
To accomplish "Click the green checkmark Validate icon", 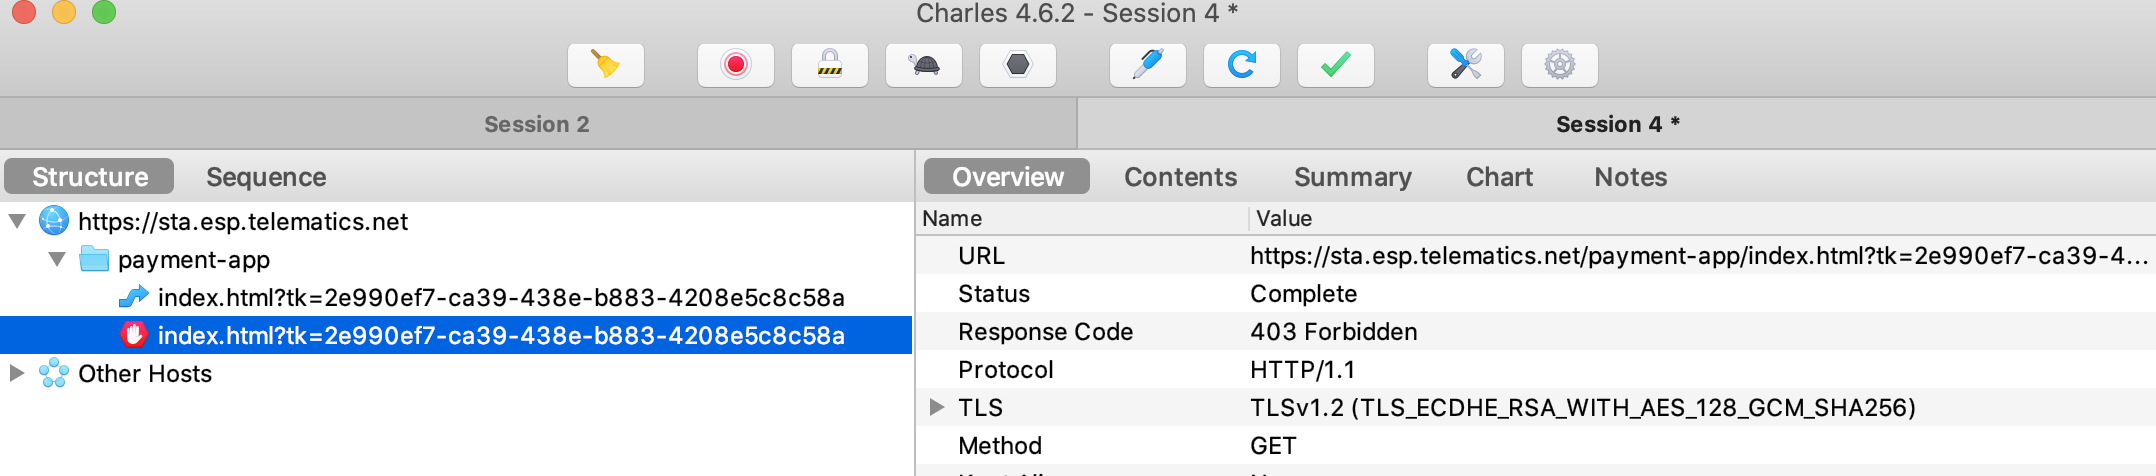I will [x=1336, y=65].
